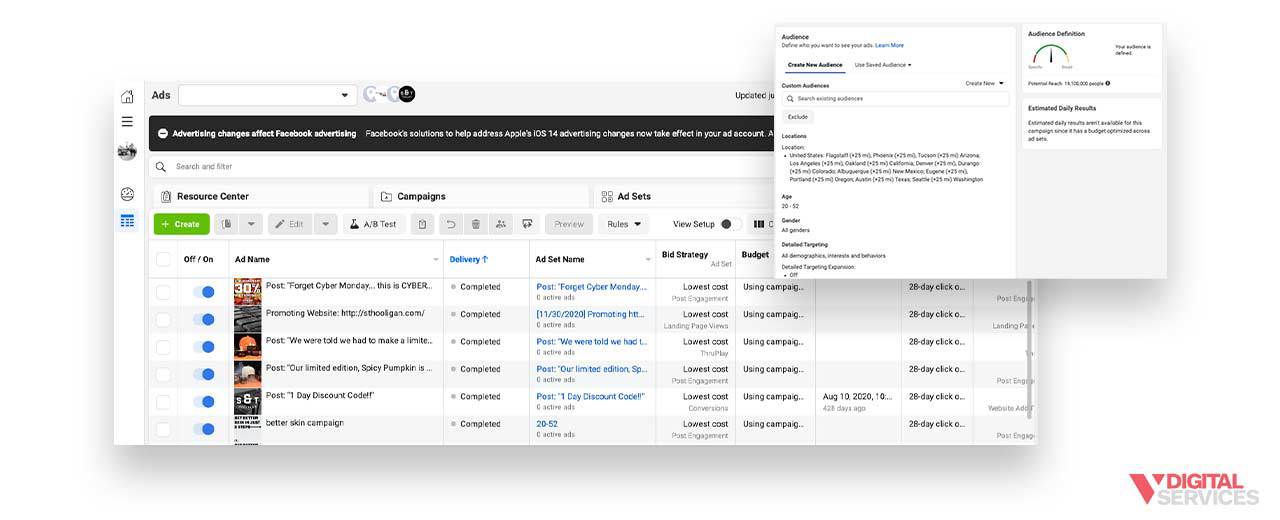Click the search icon in existing audiences field

click(x=791, y=99)
